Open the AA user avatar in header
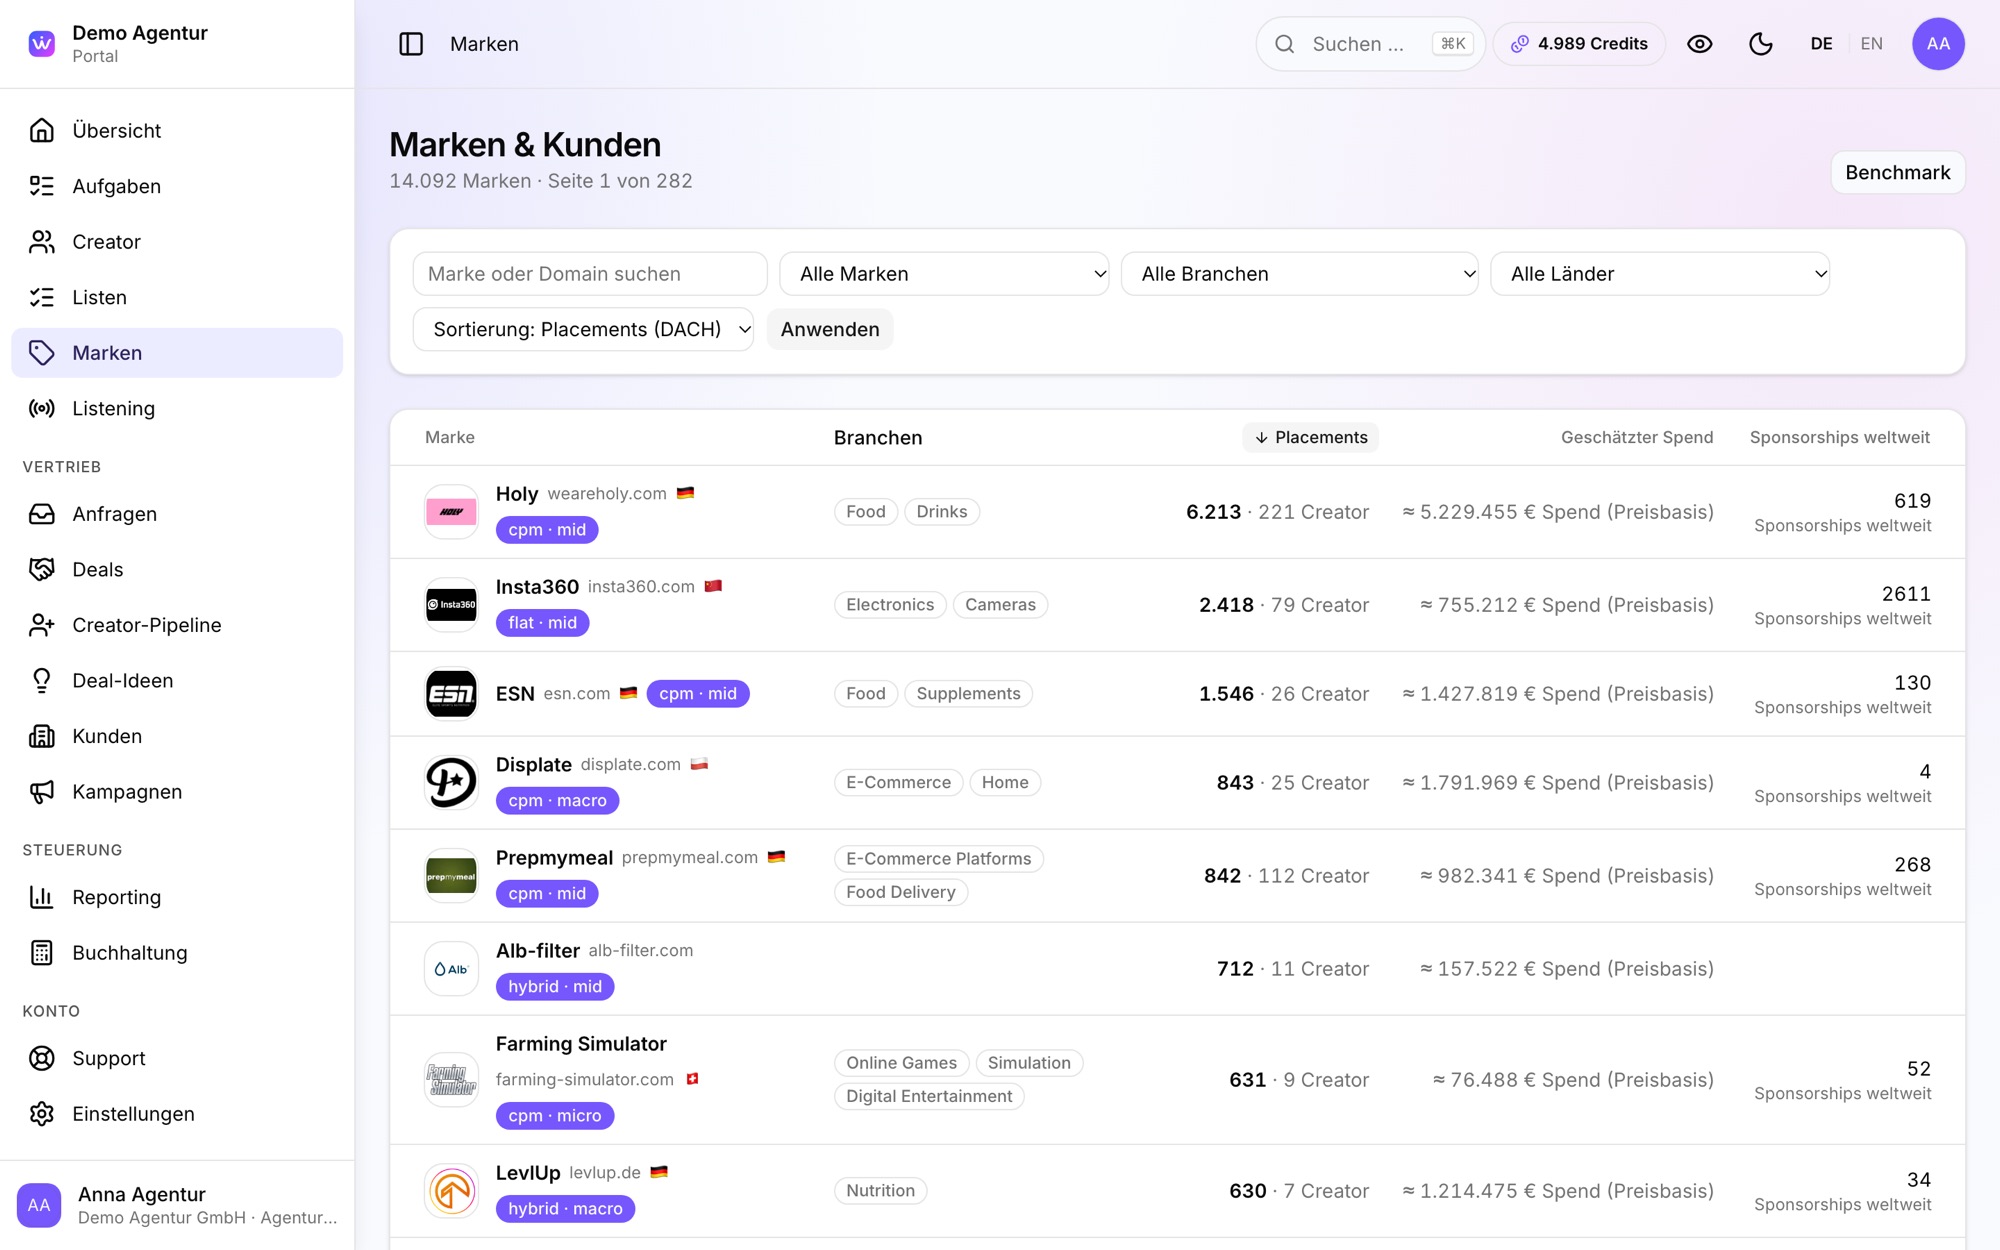 [x=1938, y=44]
